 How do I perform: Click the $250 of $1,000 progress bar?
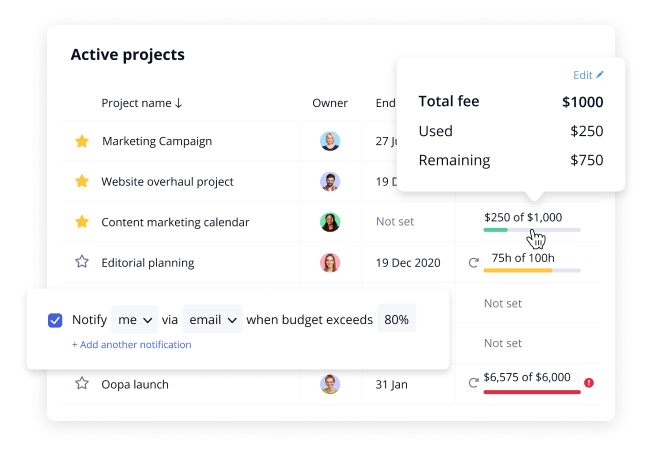coord(531,230)
